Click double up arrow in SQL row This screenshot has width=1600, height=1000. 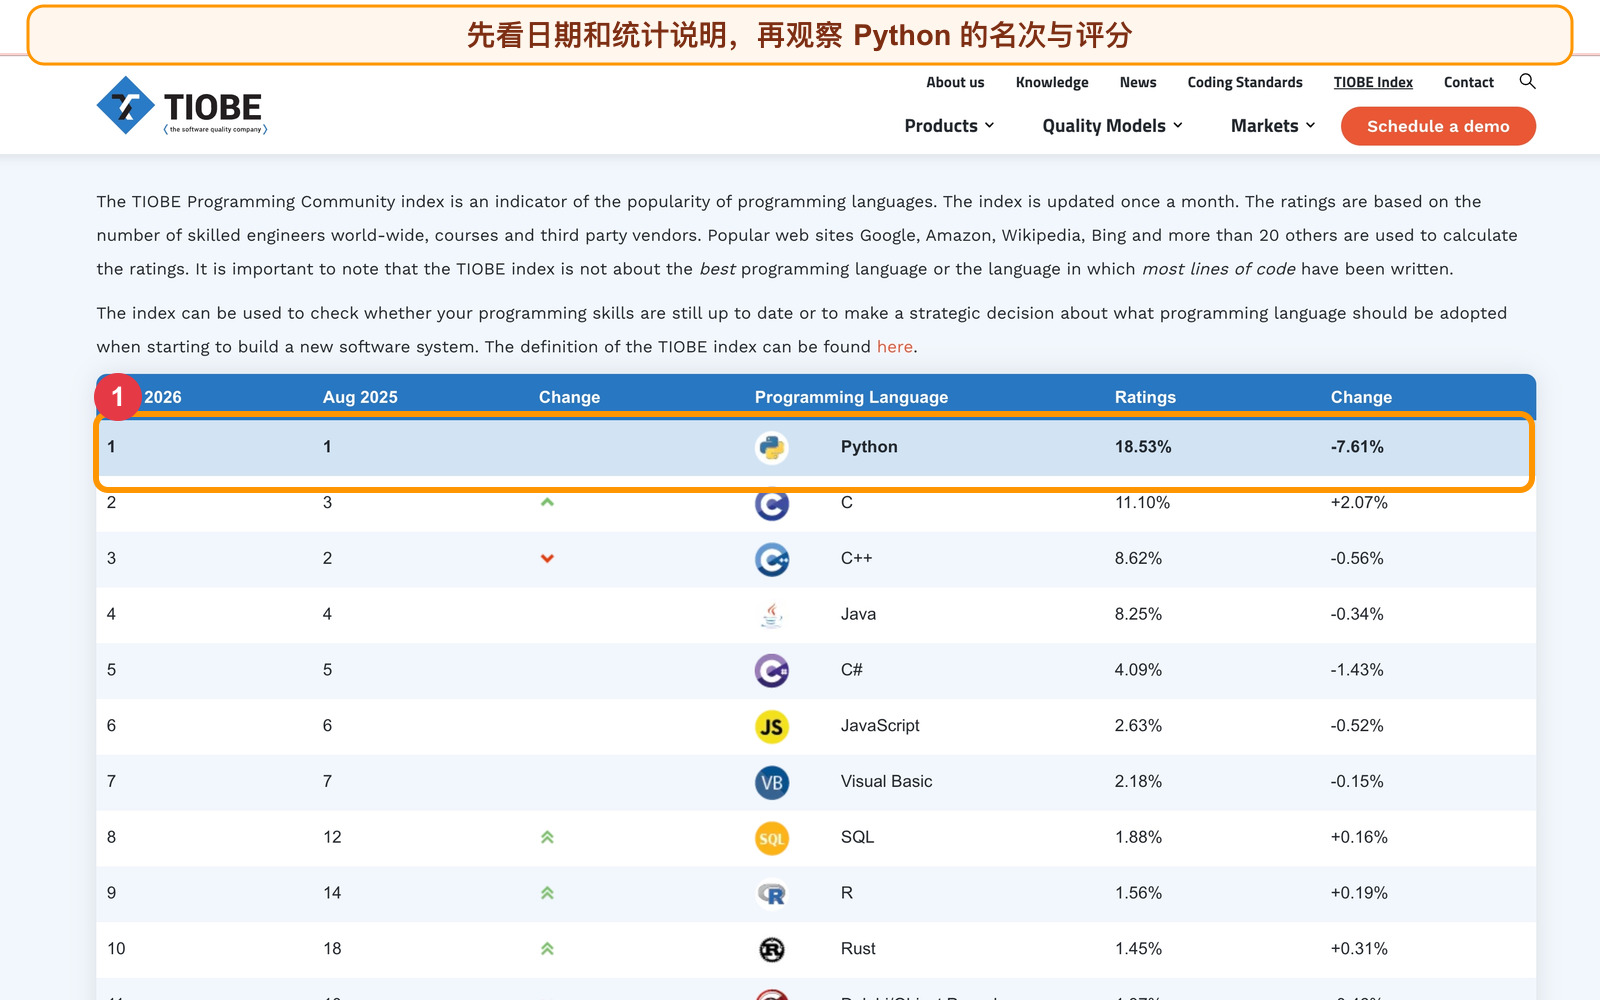[547, 837]
